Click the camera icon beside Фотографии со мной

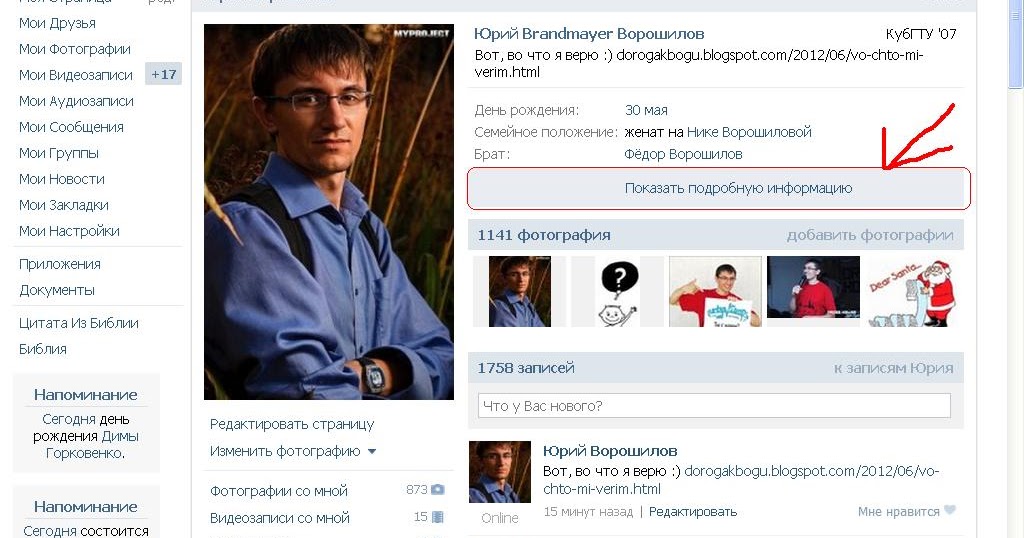pos(438,490)
